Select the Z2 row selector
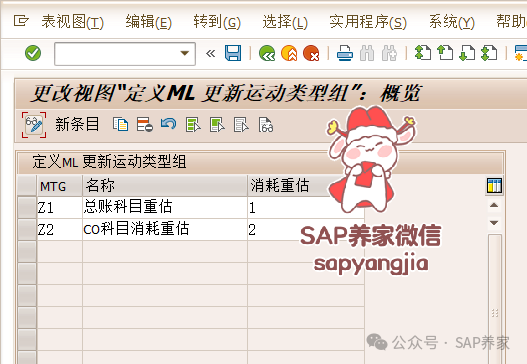 [27, 230]
